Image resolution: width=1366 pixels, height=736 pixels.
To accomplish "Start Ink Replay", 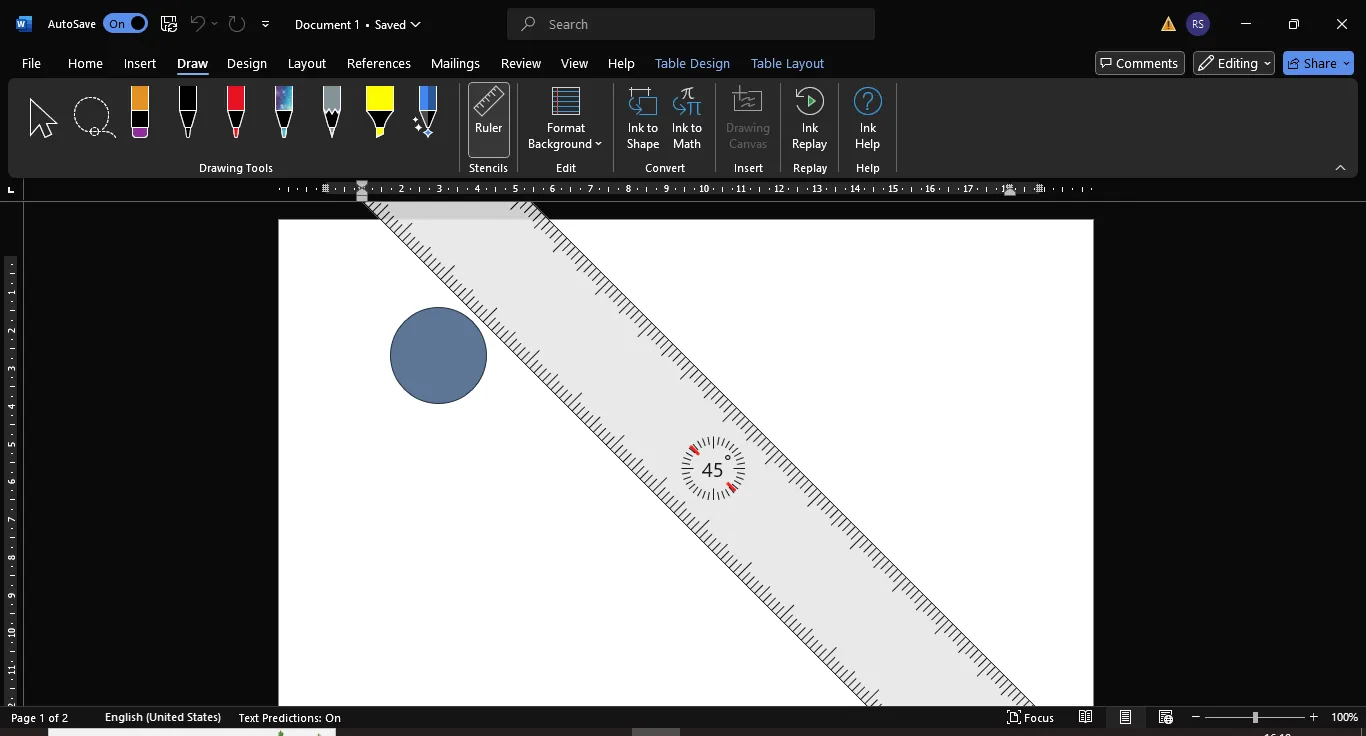I will [x=810, y=120].
